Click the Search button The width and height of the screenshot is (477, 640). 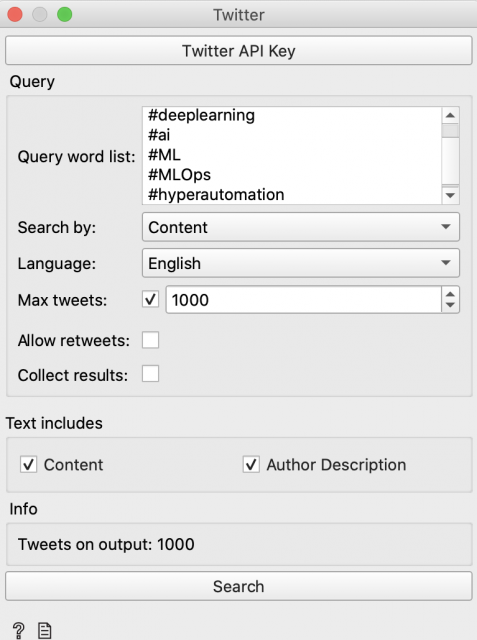click(239, 587)
